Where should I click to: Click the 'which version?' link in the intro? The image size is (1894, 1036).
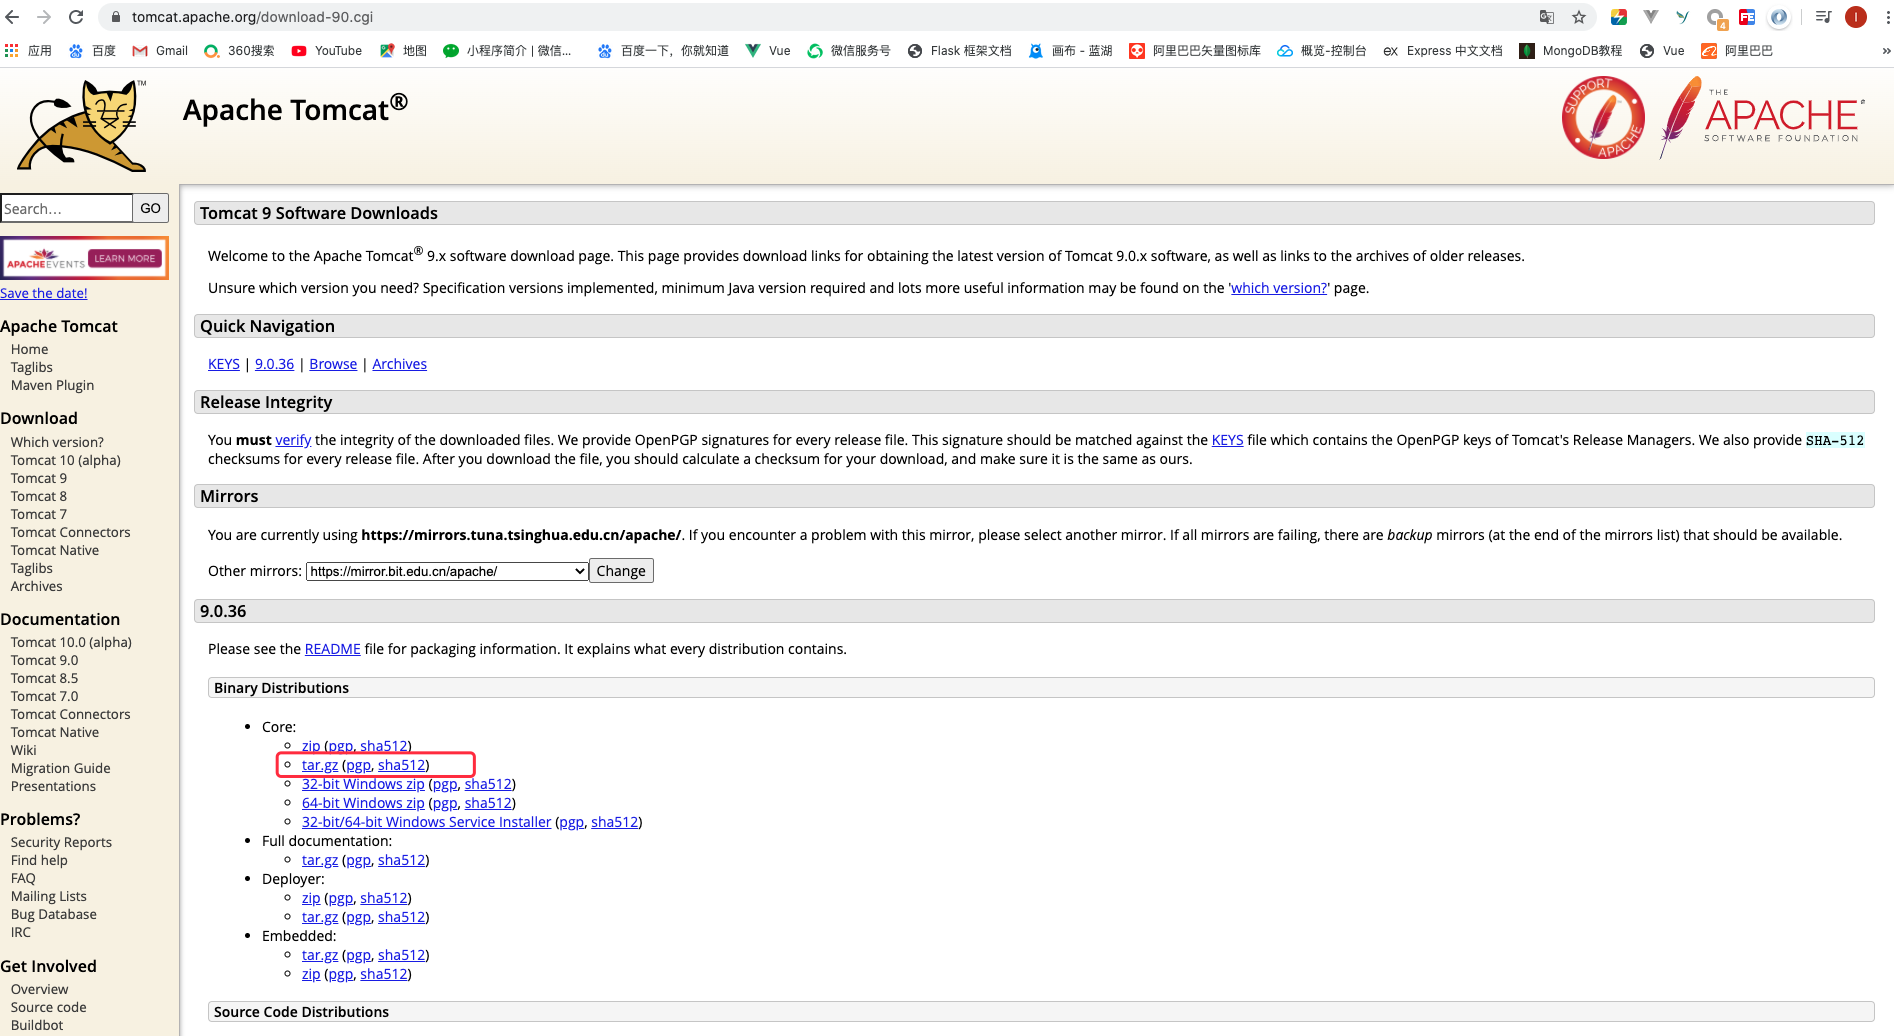point(1279,288)
